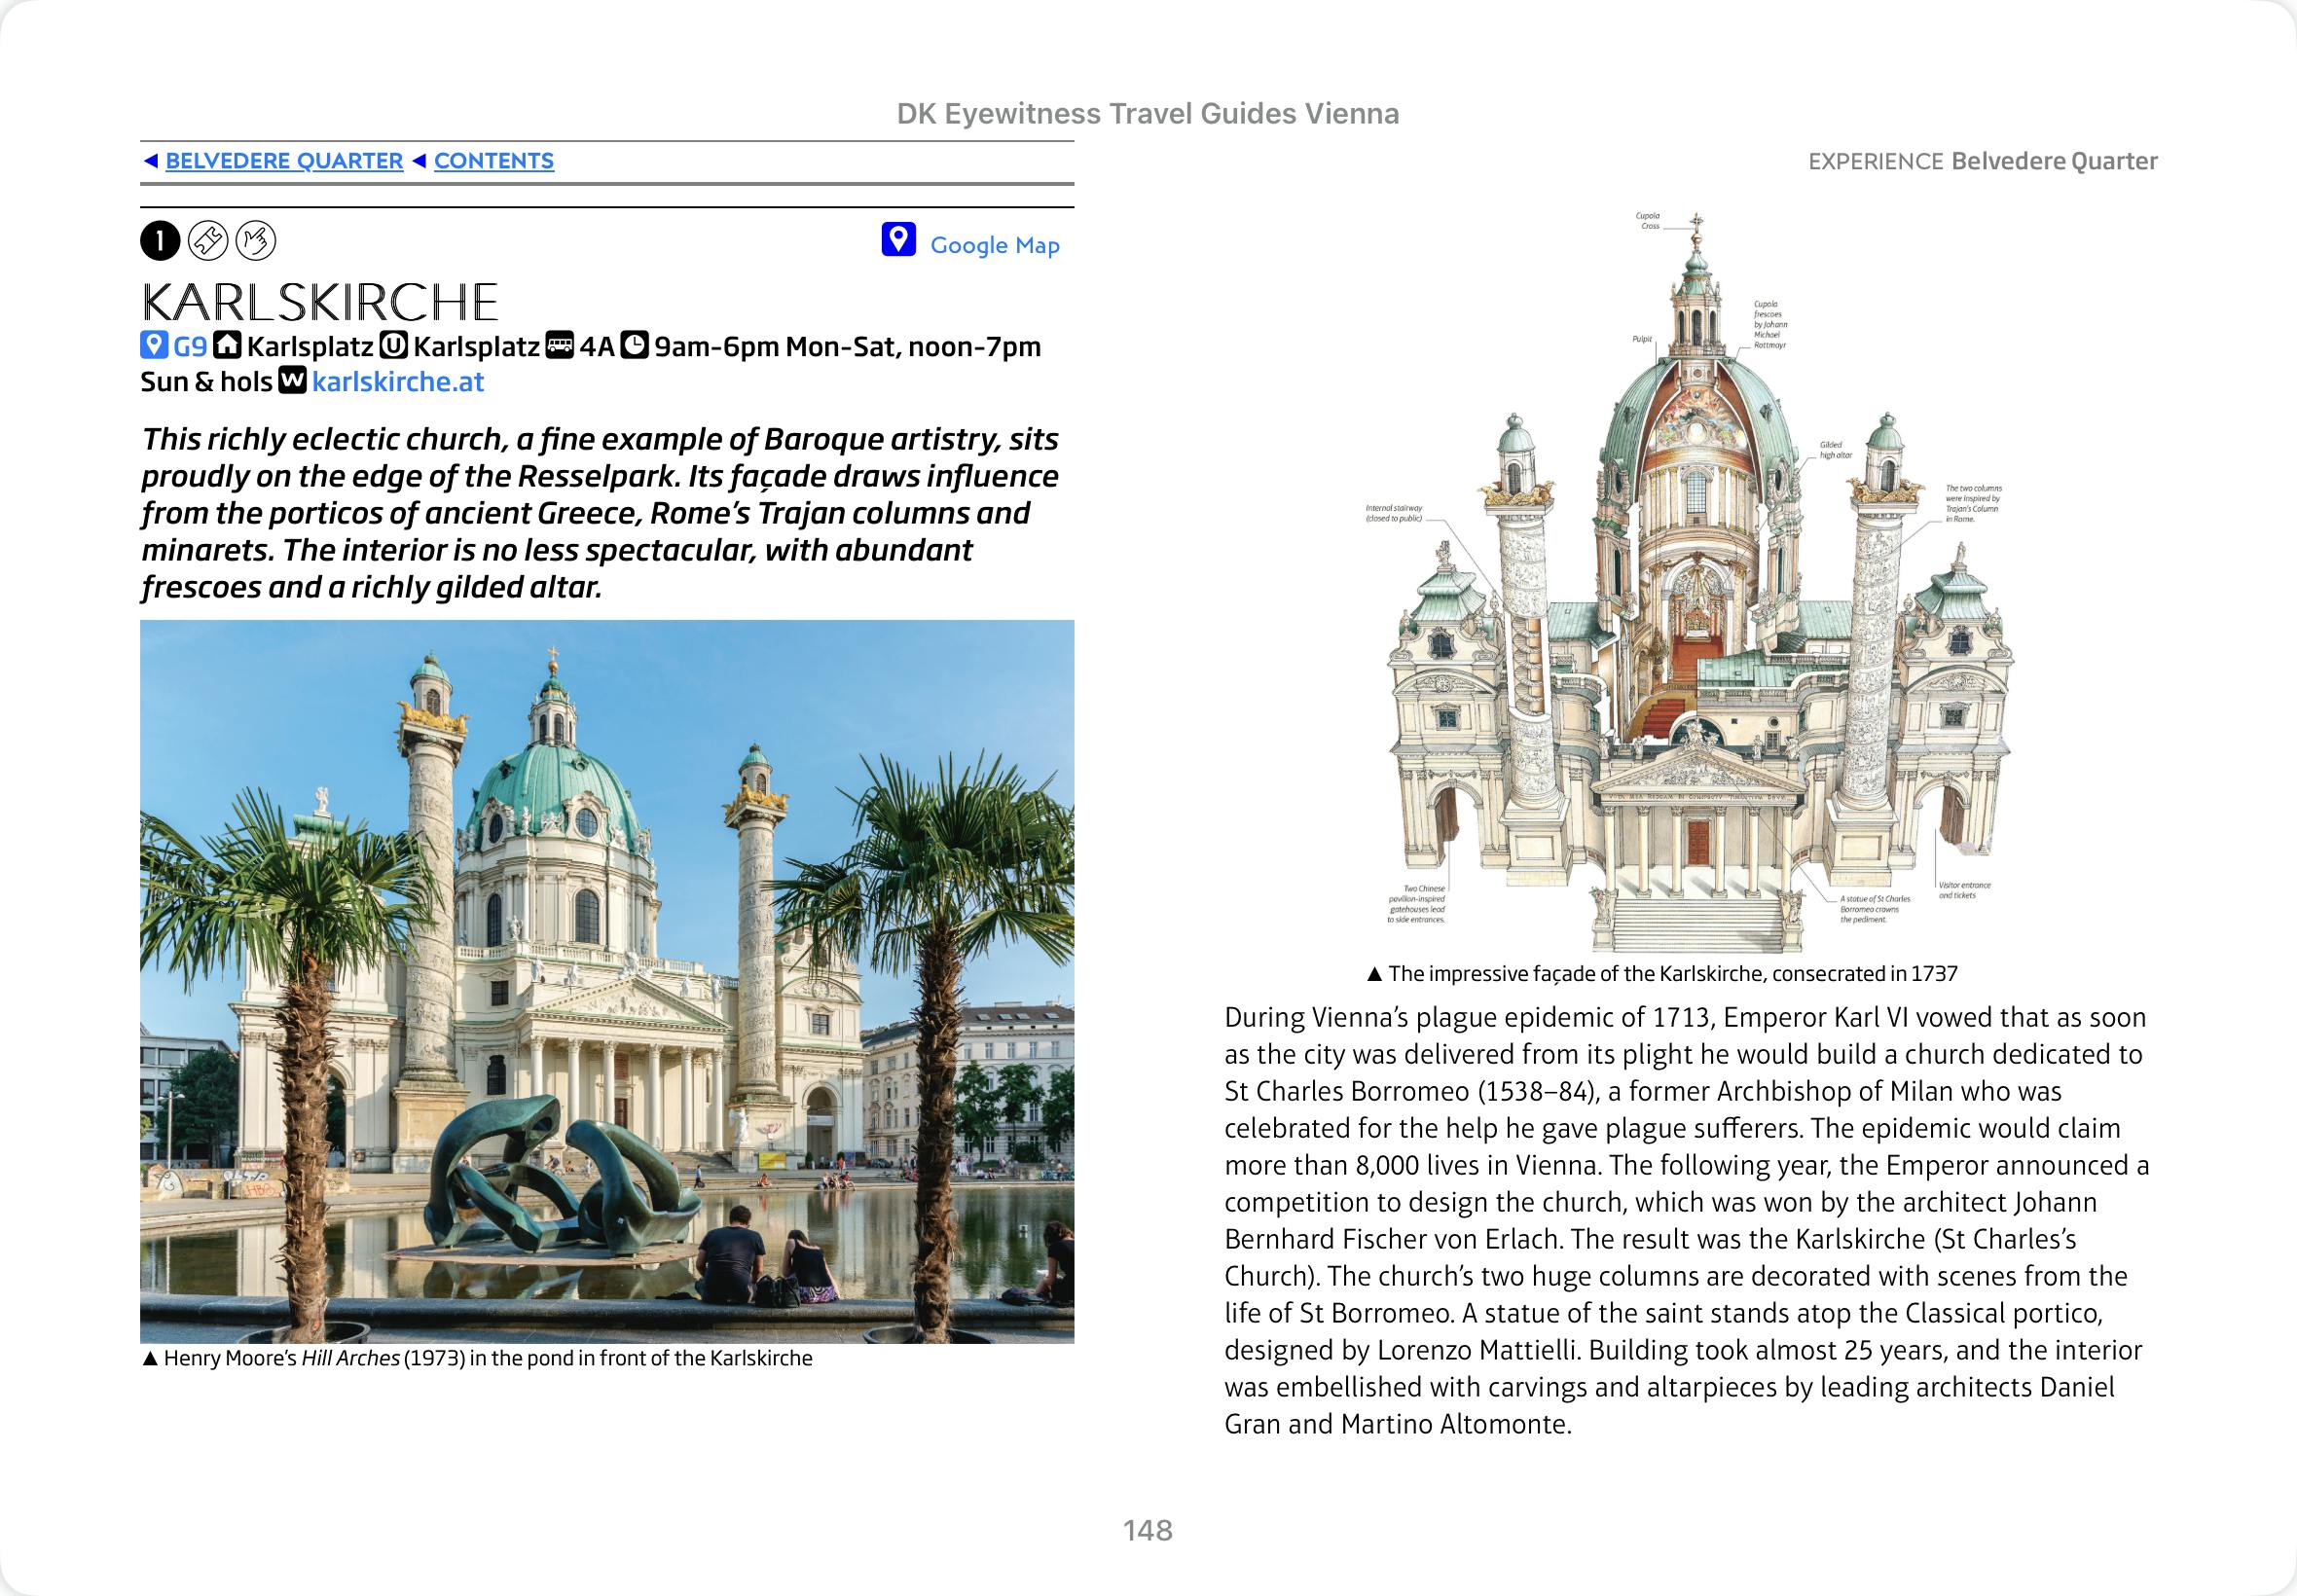Screen dimensions: 2297x1596
Task: Click the back arrow before Belvedere Quarter
Action: tap(150, 161)
